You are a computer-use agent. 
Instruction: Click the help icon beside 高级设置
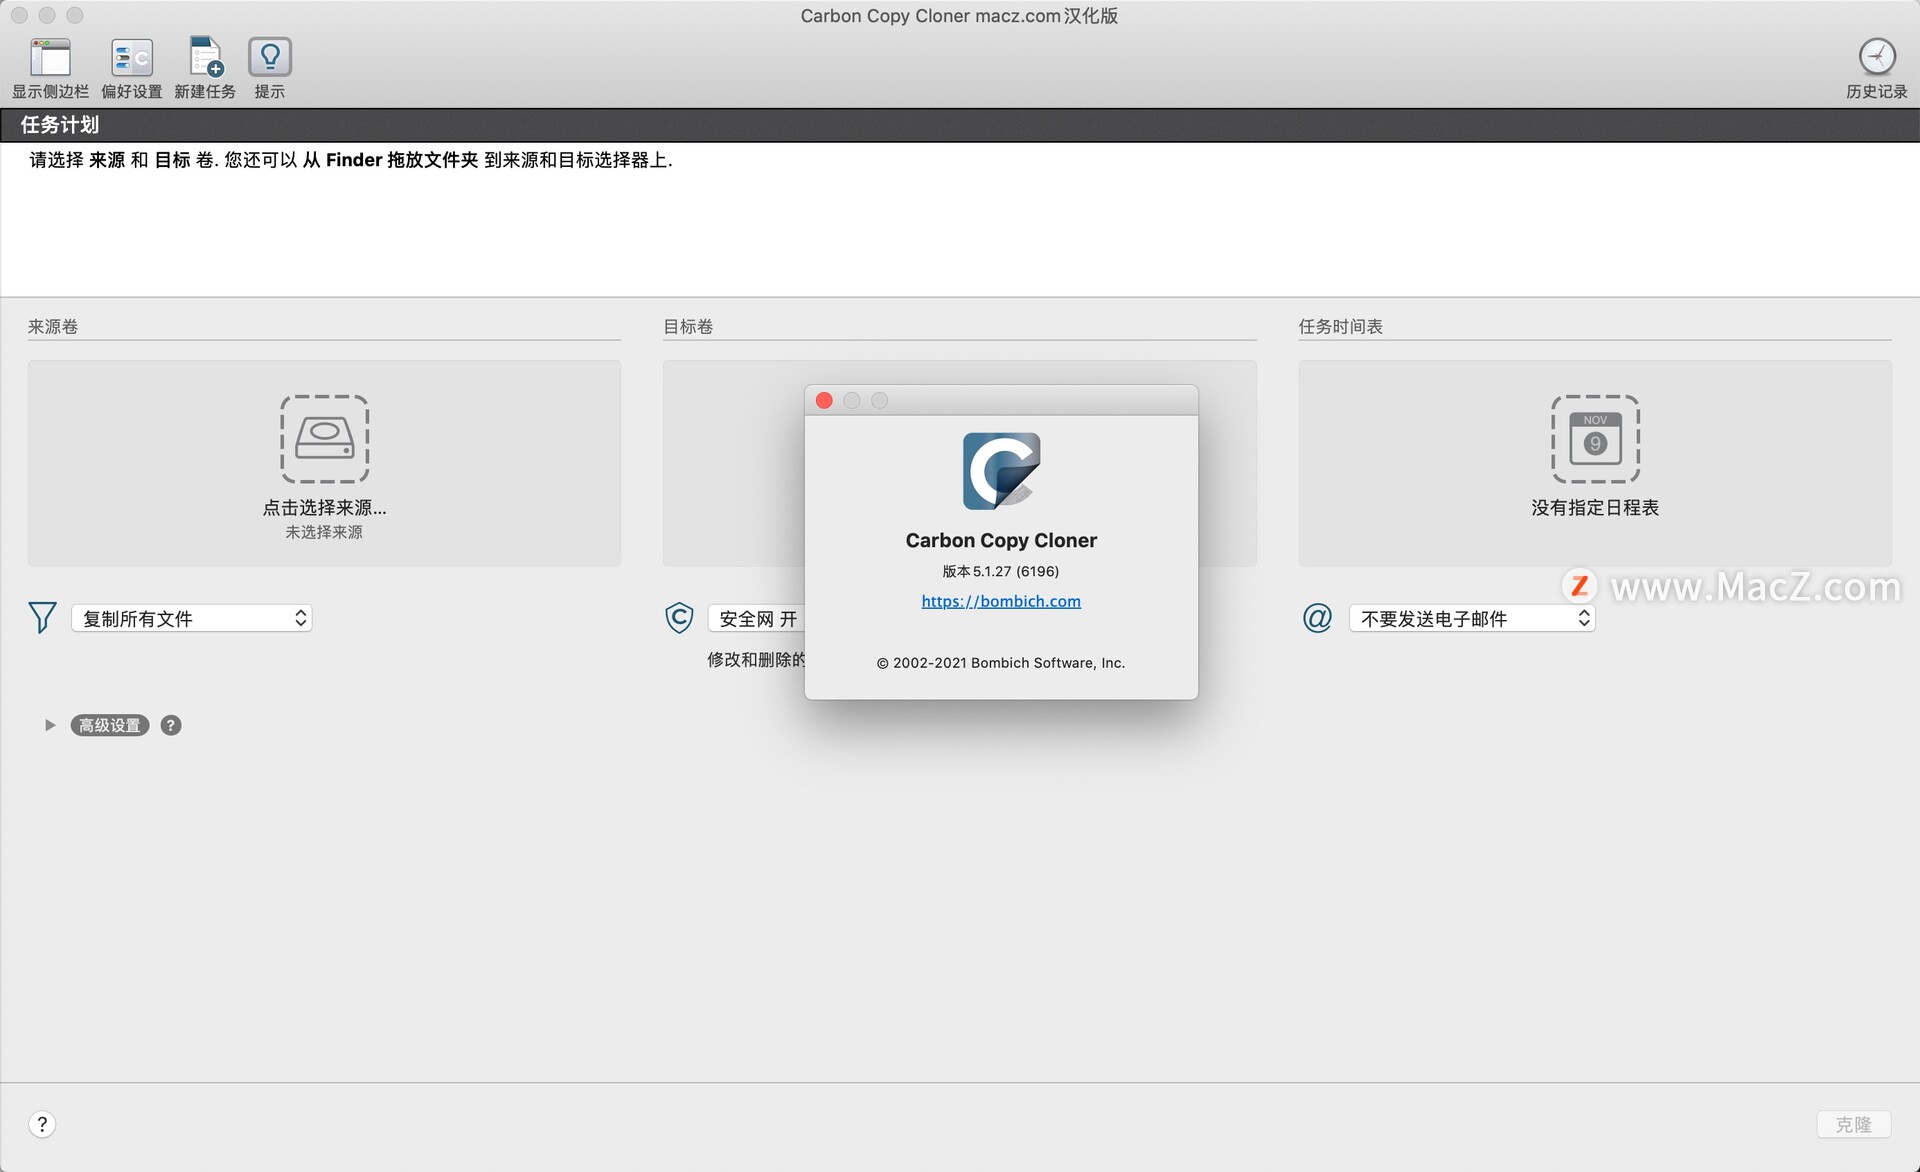[171, 725]
